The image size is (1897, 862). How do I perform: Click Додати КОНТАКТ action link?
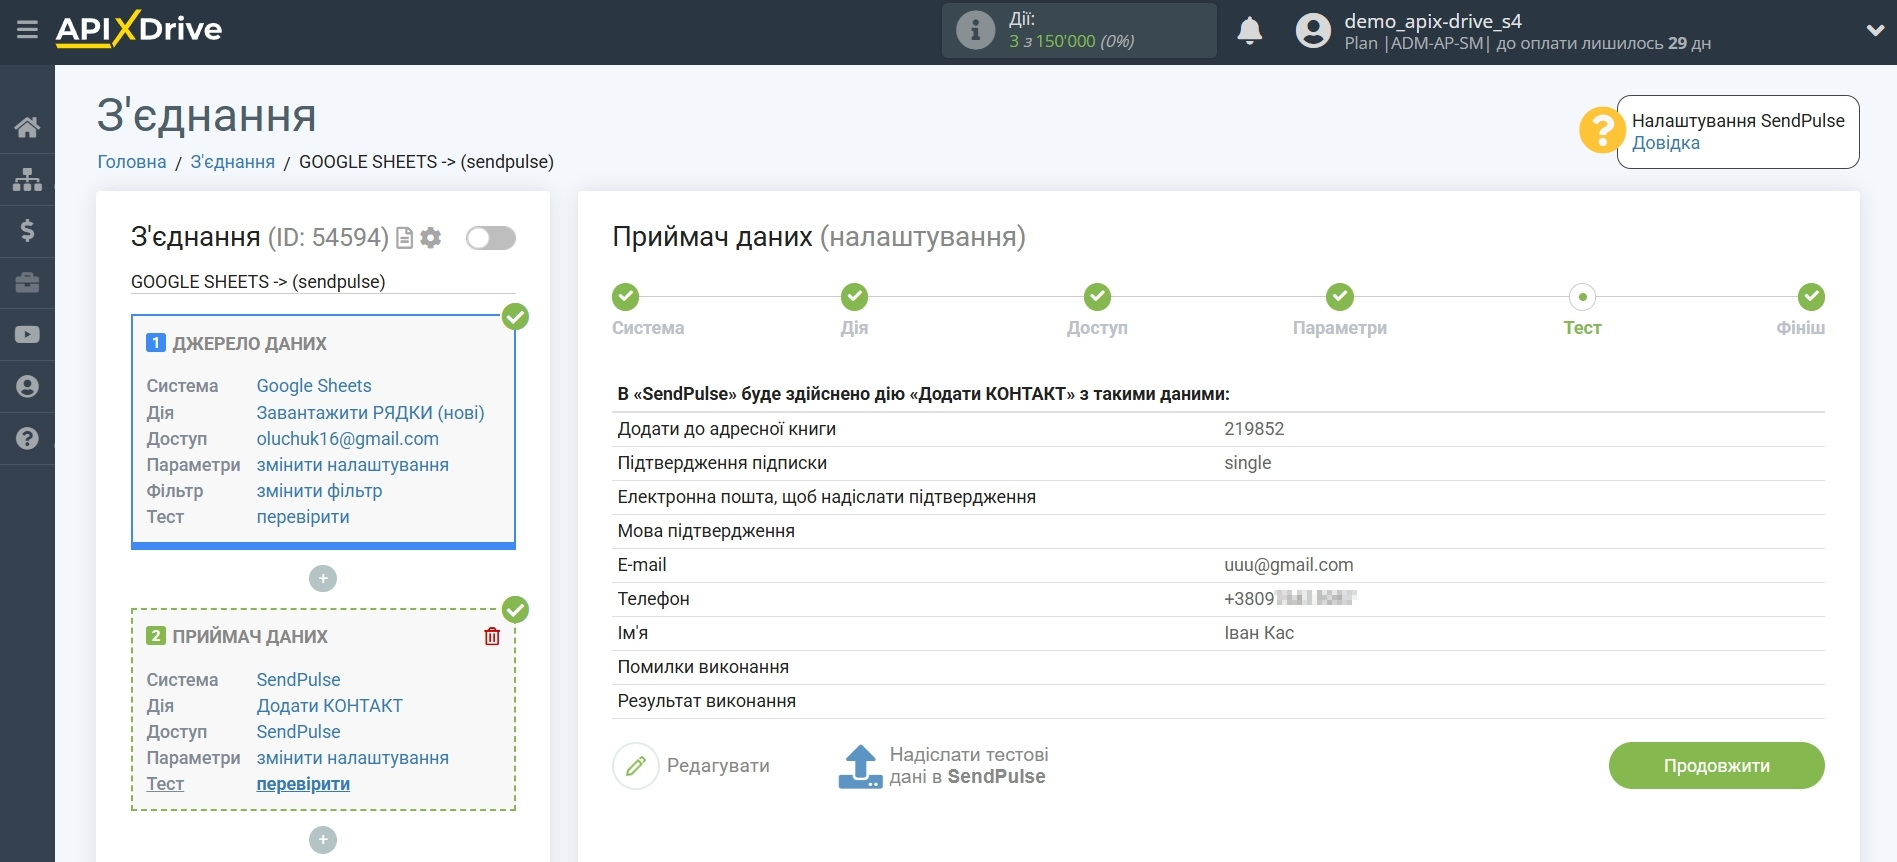coord(329,706)
